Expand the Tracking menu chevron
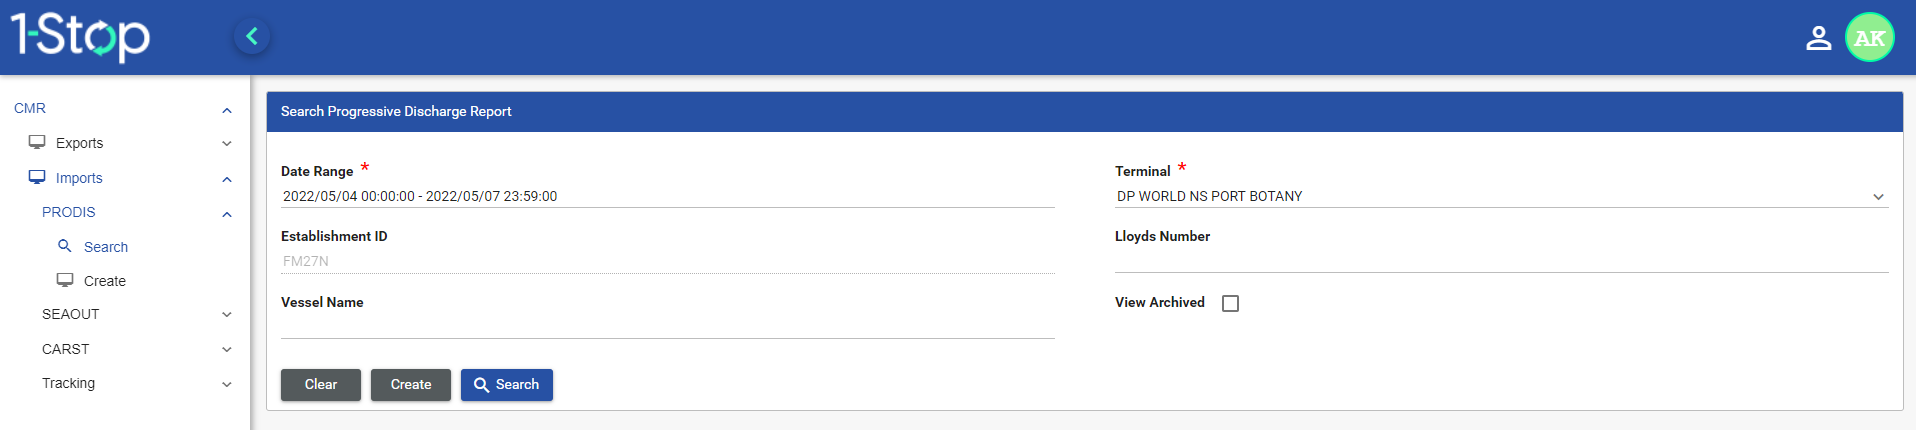The image size is (1916, 430). pos(227,384)
